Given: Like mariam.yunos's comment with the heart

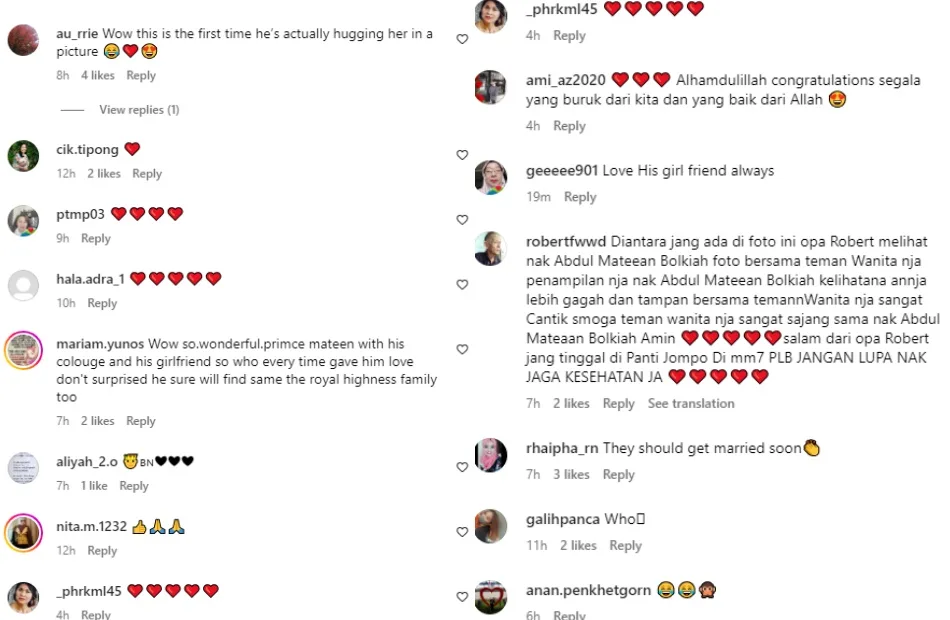Looking at the screenshot, I should [x=462, y=350].
